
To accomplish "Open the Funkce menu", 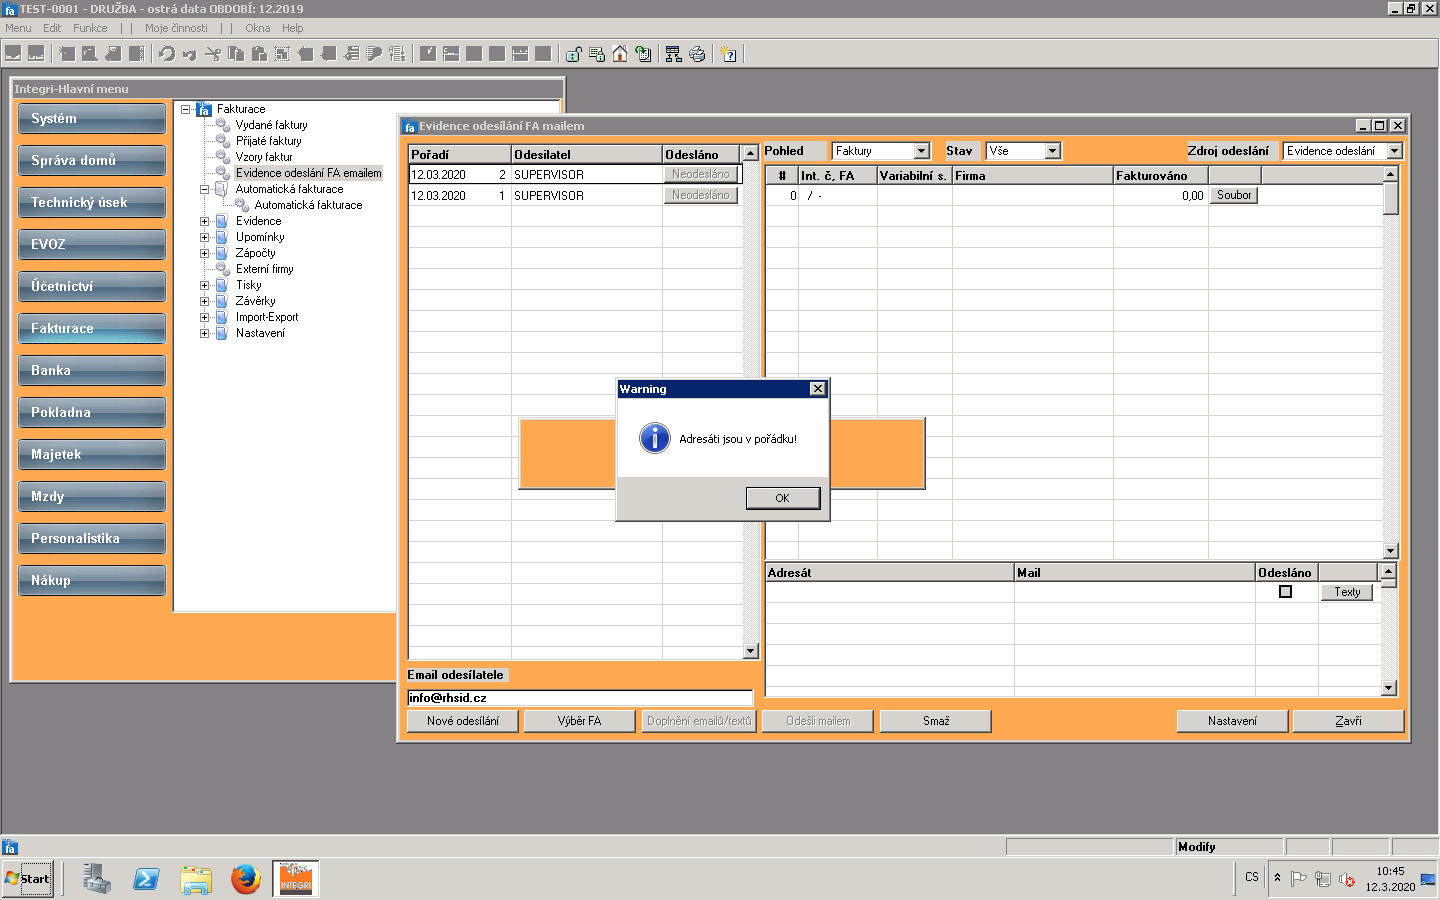I will point(90,28).
